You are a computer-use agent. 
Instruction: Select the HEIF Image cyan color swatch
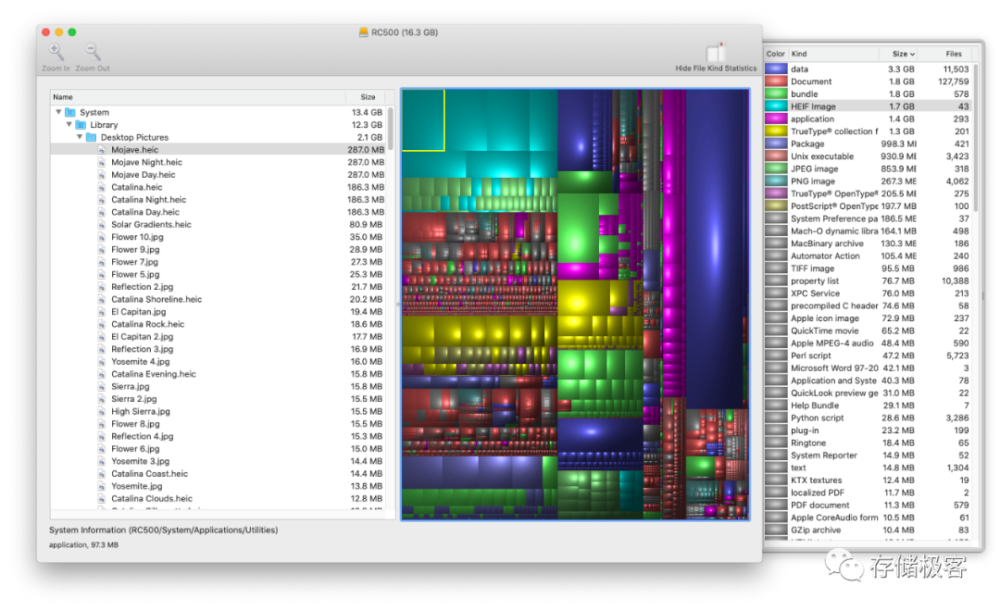point(776,106)
